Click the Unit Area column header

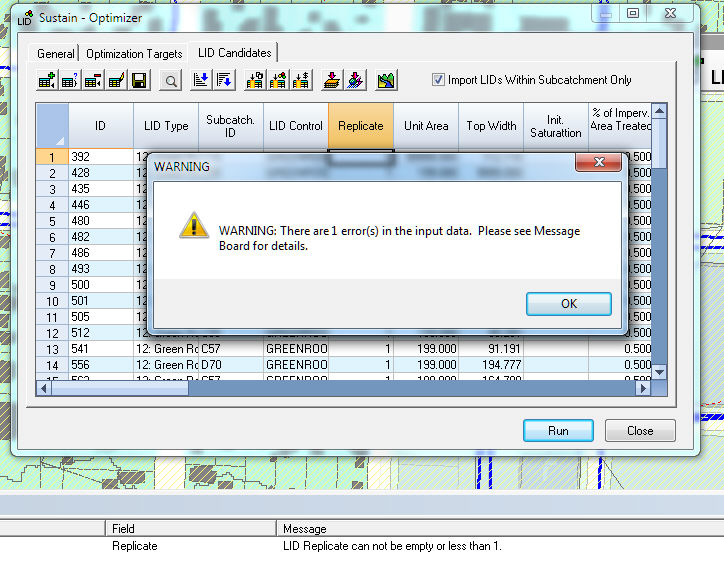point(426,126)
